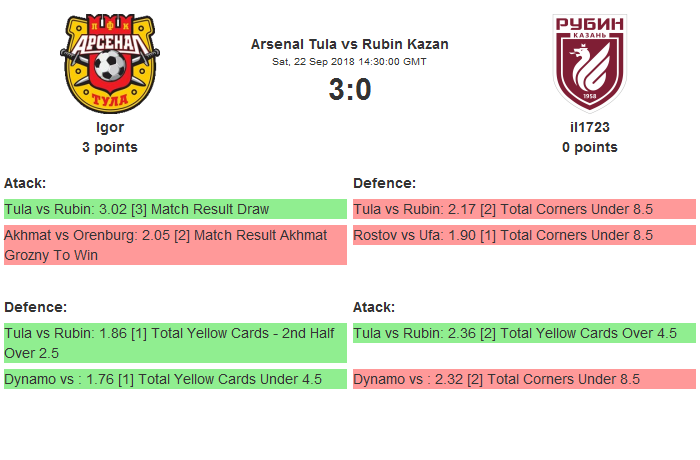700x460 pixels.
Task: Select the 3:0 match score
Action: point(349,90)
